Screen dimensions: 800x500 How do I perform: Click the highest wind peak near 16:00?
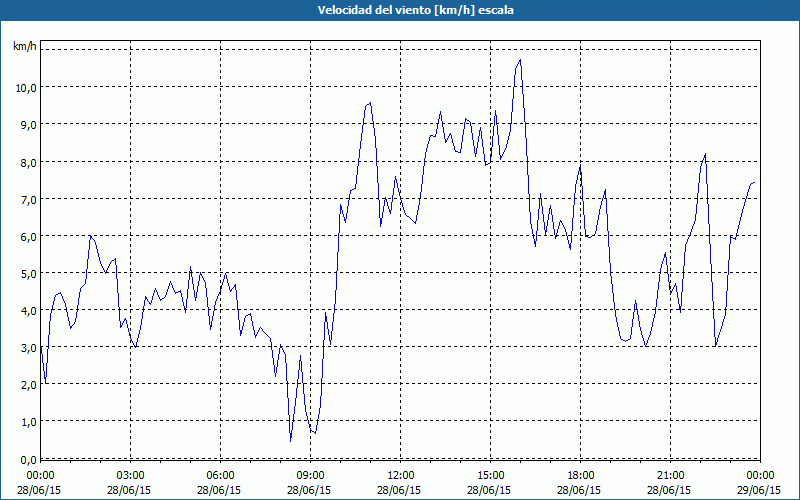point(520,60)
